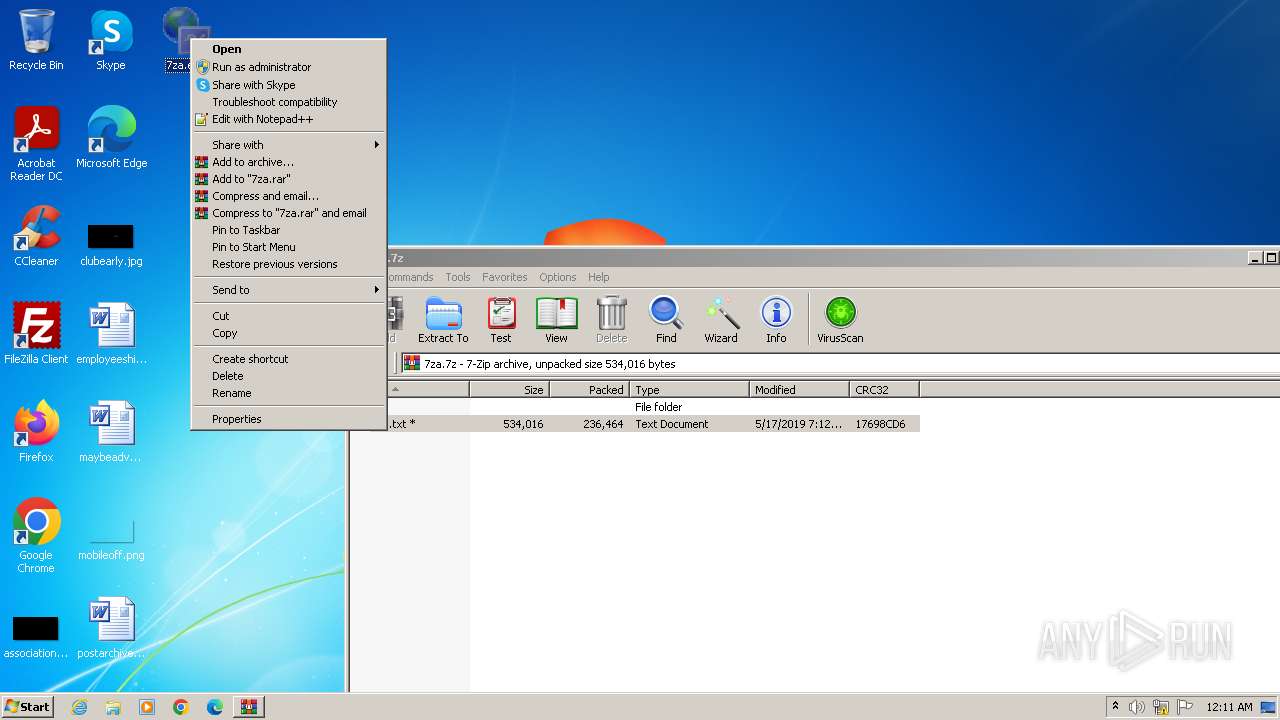Image resolution: width=1280 pixels, height=720 pixels.
Task: Click the VirusScan bug toolbar icon
Action: (x=840, y=320)
